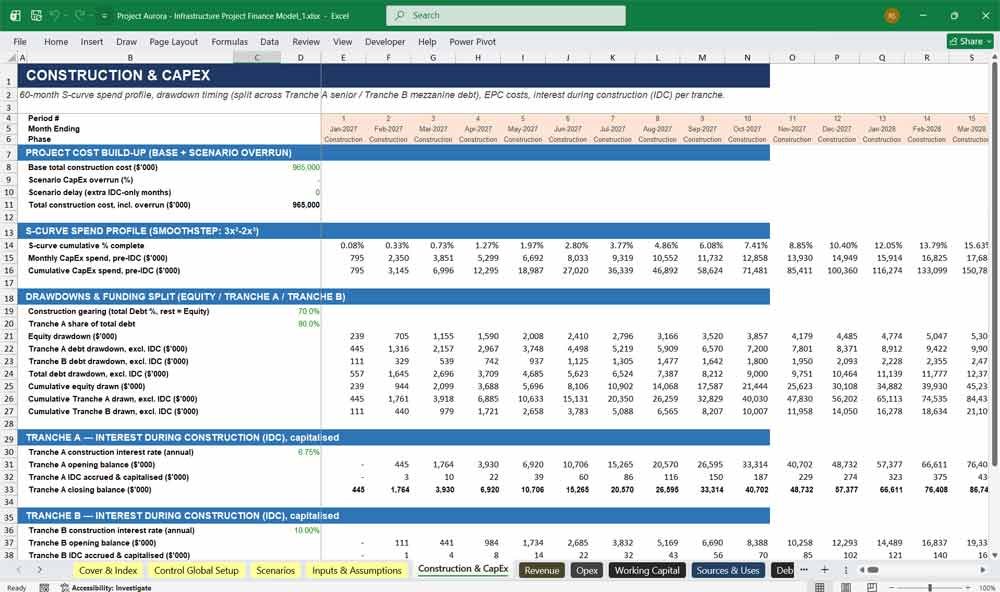The image size is (1000, 592).
Task: Click the previous sheet navigation arrow
Action: tap(18, 570)
